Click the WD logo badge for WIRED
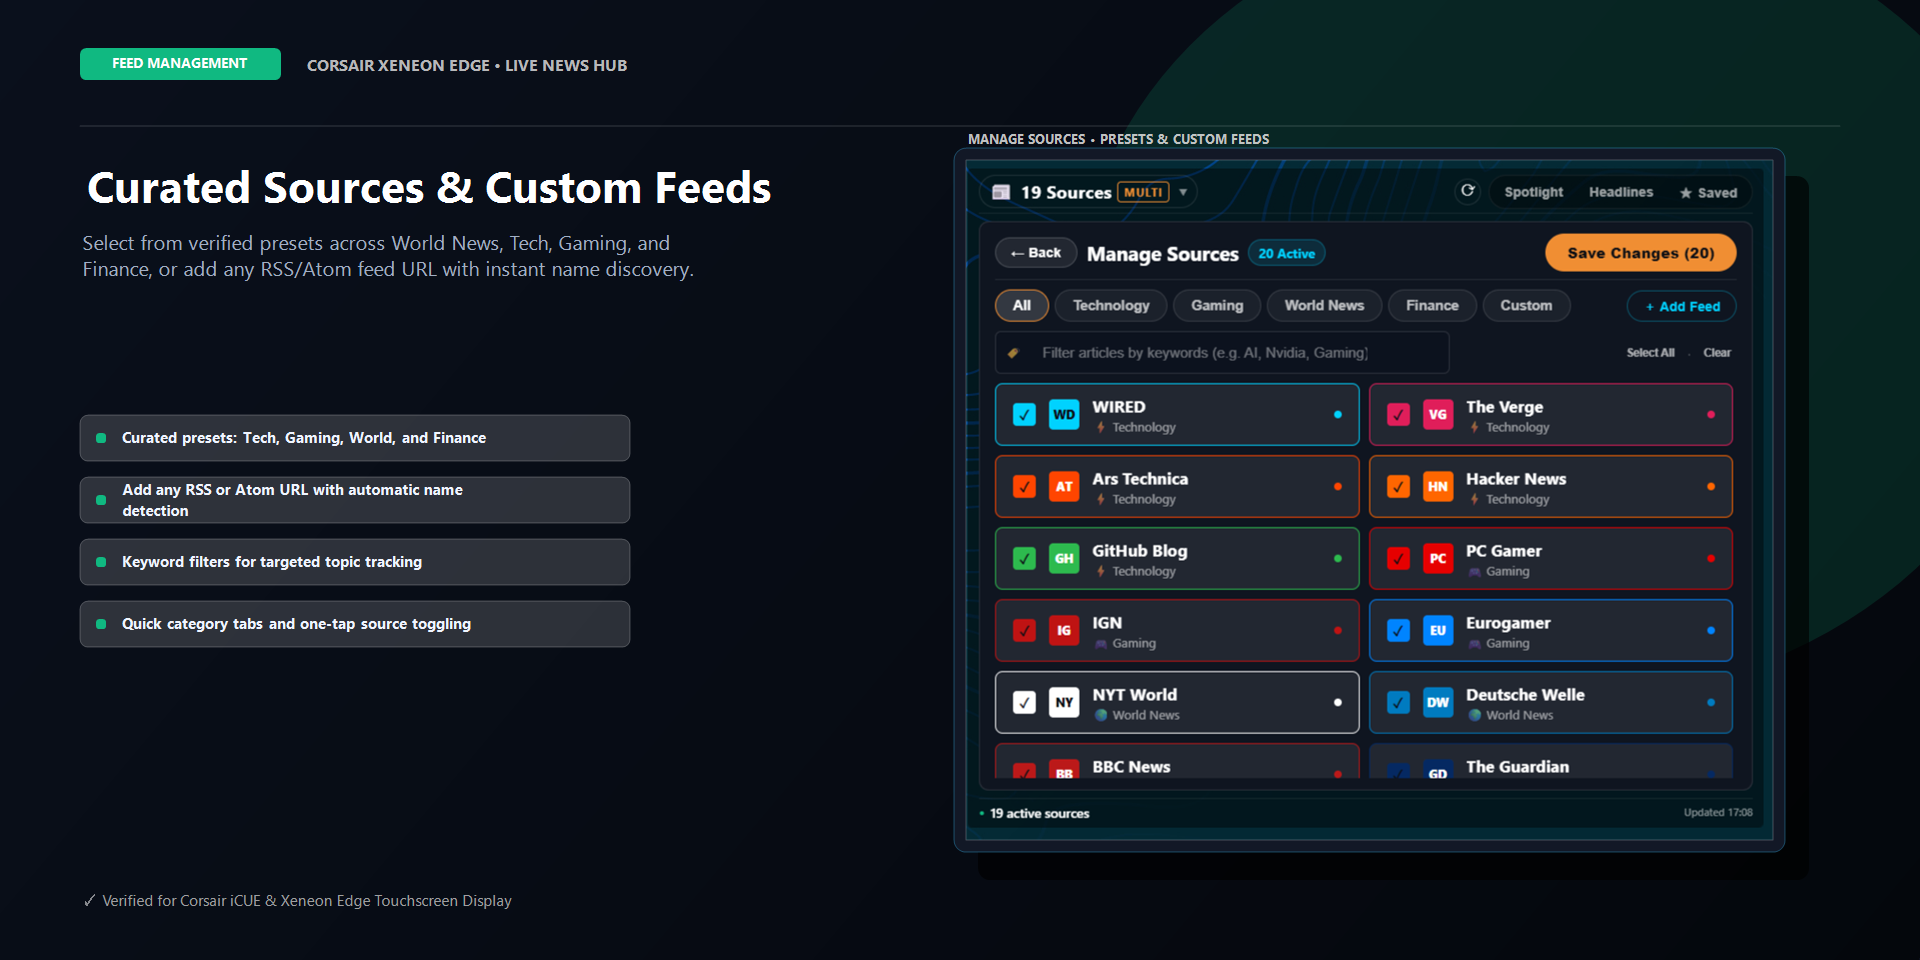Screen dimensions: 1920x960 1064,414
